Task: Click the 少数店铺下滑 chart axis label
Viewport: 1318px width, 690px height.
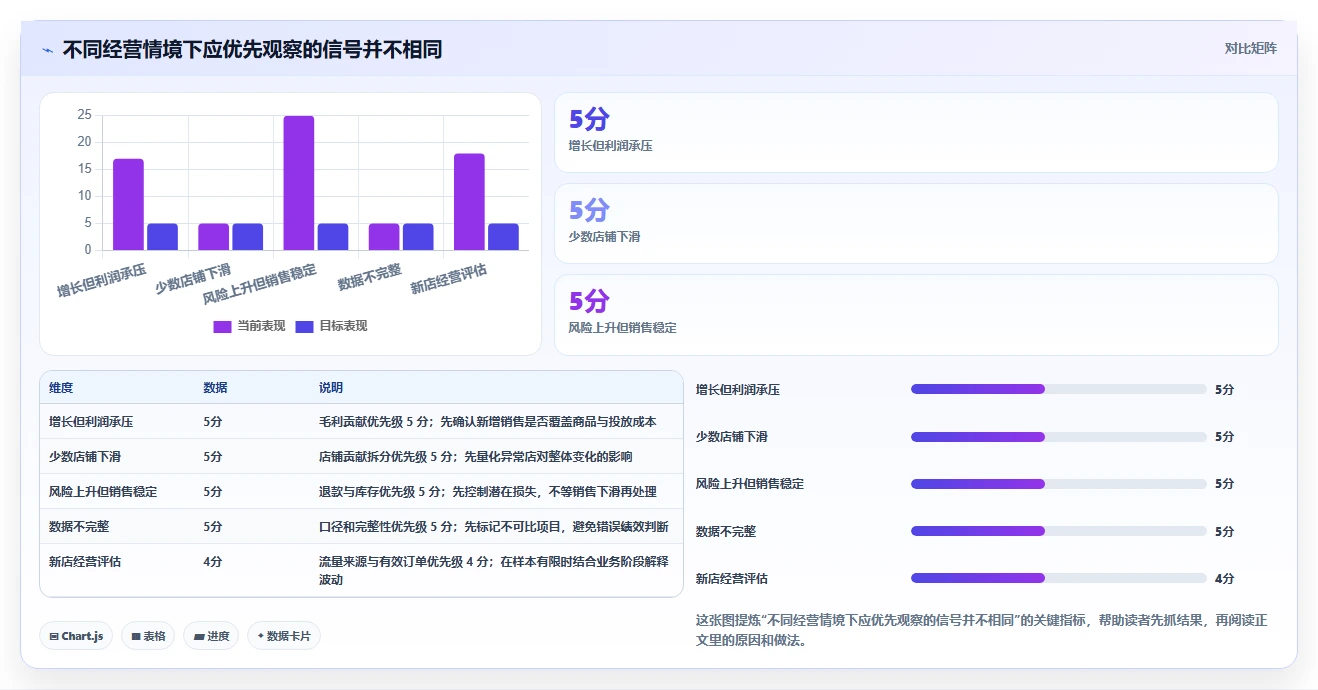Action: tap(194, 278)
